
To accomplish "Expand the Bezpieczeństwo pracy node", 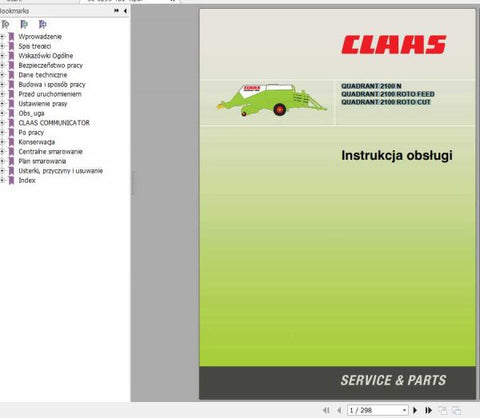I will pyautogui.click(x=2, y=65).
